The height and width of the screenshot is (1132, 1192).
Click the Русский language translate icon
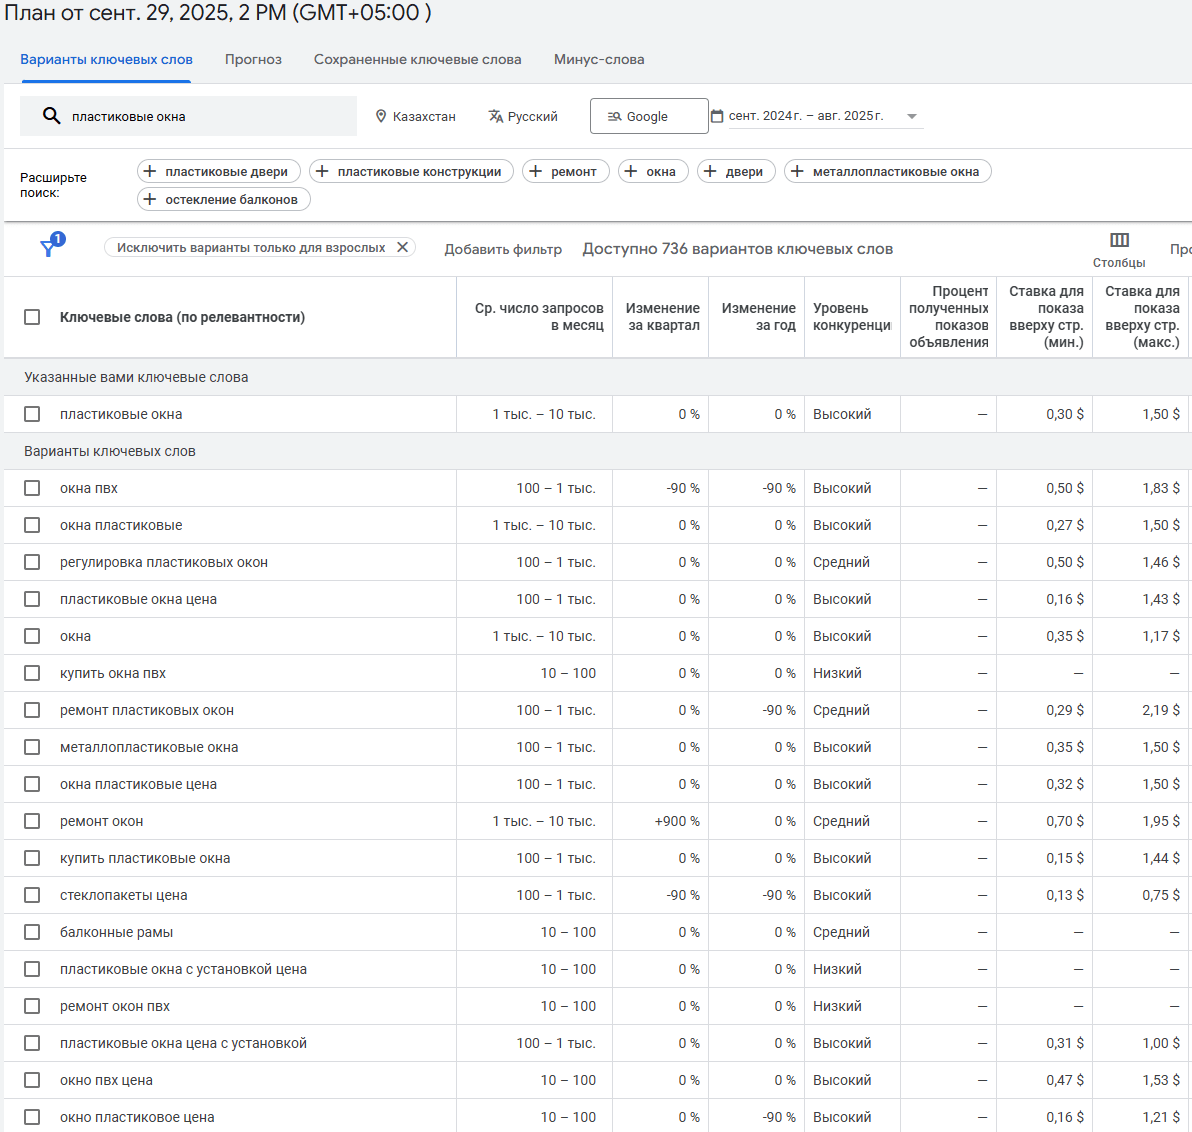(x=495, y=117)
